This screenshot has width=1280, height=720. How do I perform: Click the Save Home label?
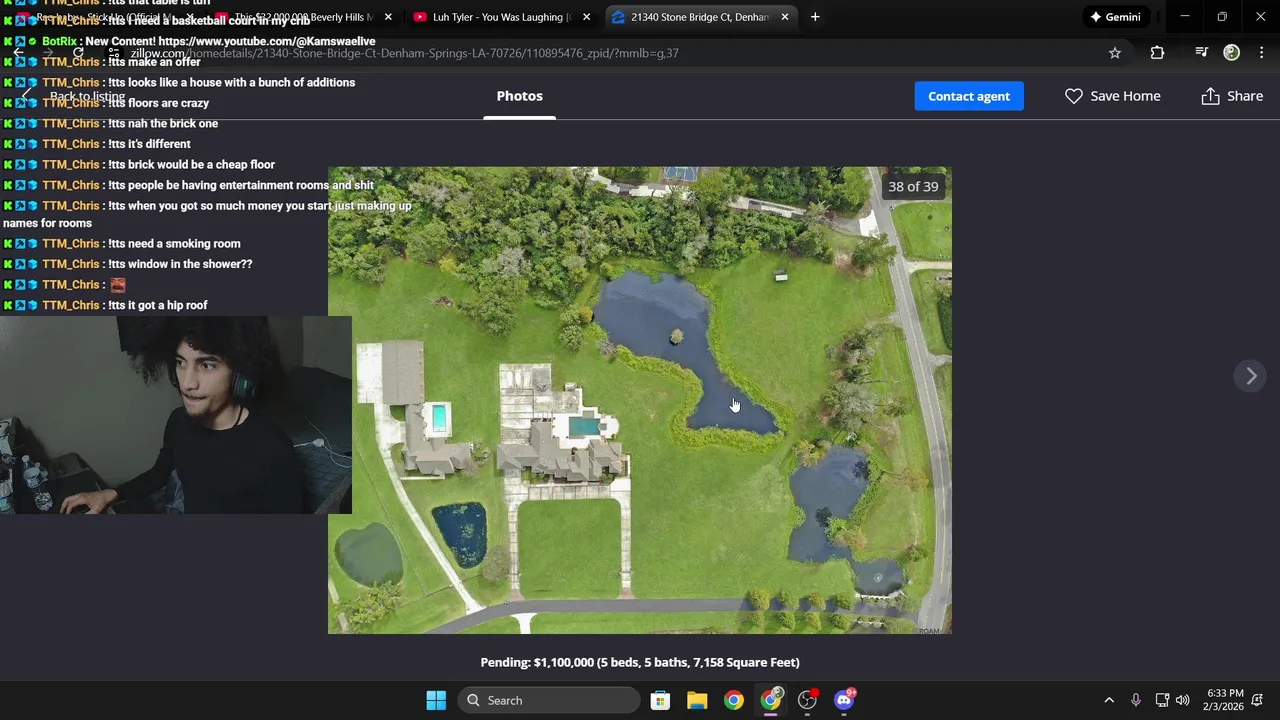click(x=1125, y=96)
